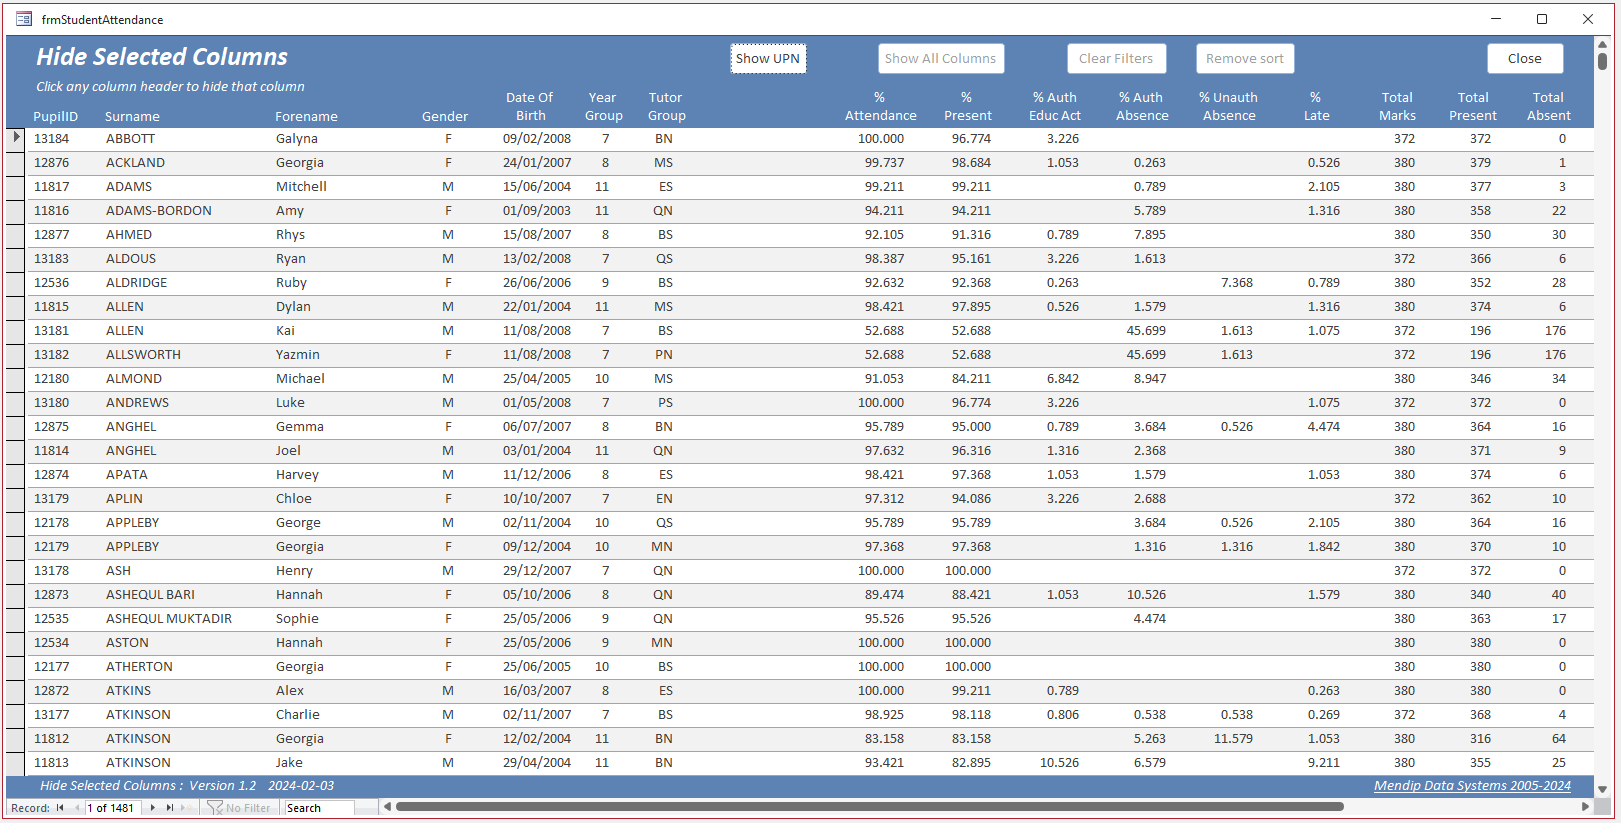This screenshot has height=823, width=1621.
Task: Click the vertical scrollbar up arrow
Action: click(x=1602, y=44)
